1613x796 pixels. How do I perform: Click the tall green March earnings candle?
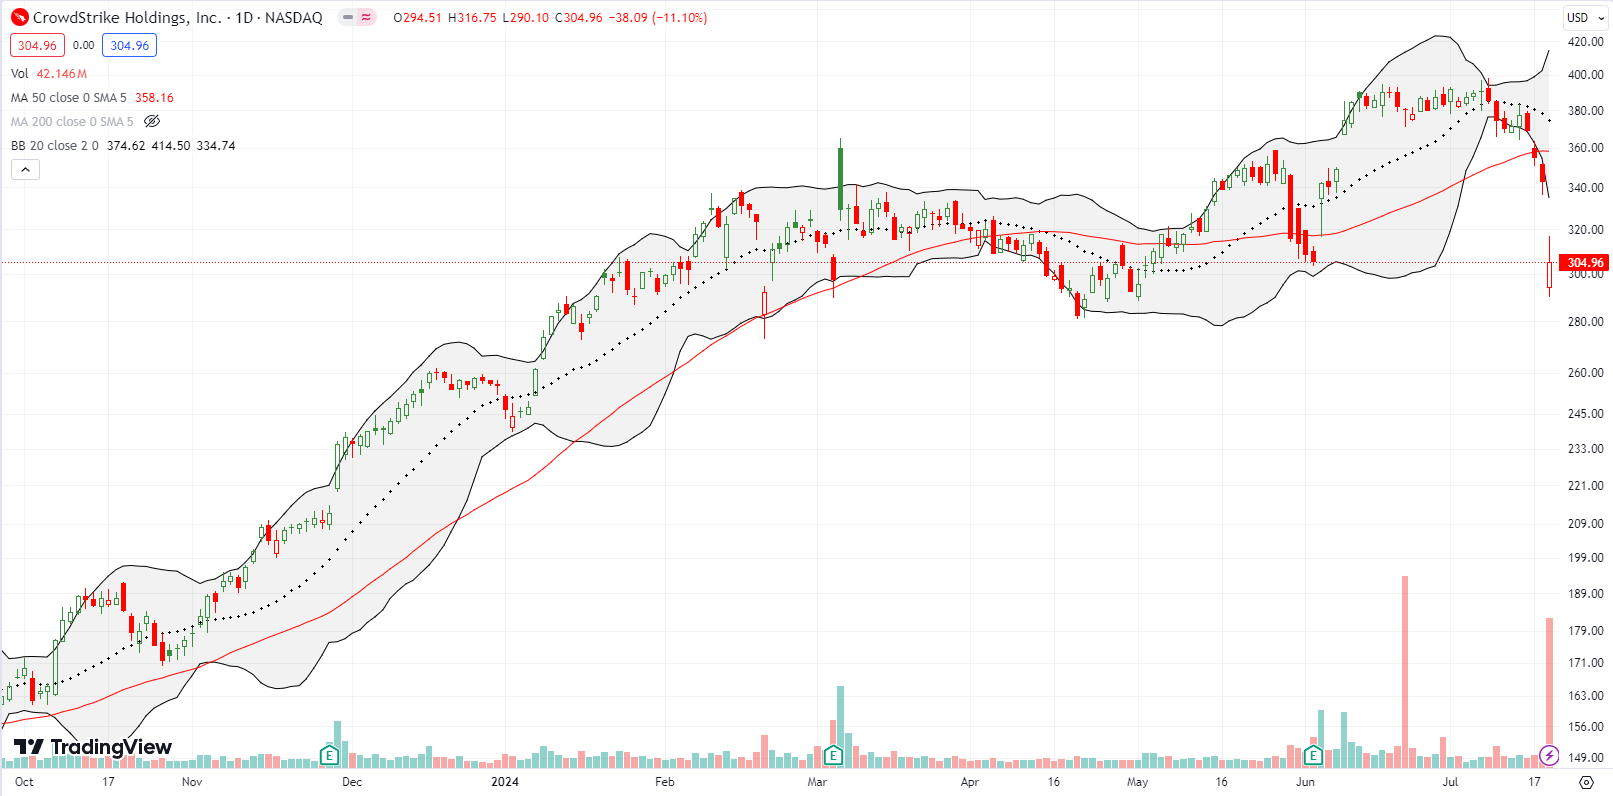(x=841, y=180)
